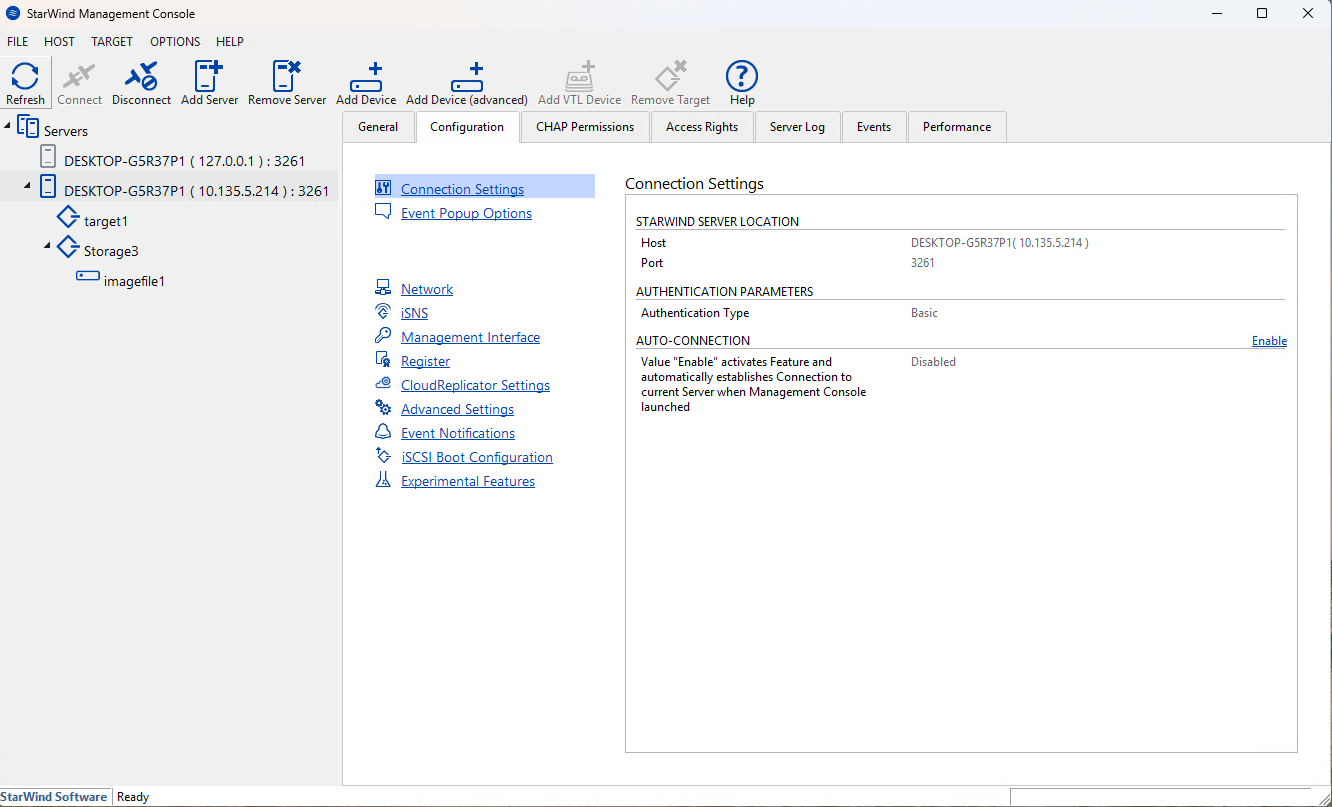Click the Storage3 diamond icon
This screenshot has height=807, width=1332.
pyautogui.click(x=68, y=247)
